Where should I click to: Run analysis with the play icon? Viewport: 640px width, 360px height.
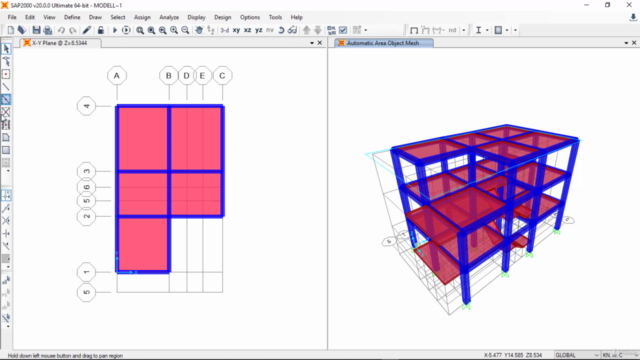tap(115, 30)
